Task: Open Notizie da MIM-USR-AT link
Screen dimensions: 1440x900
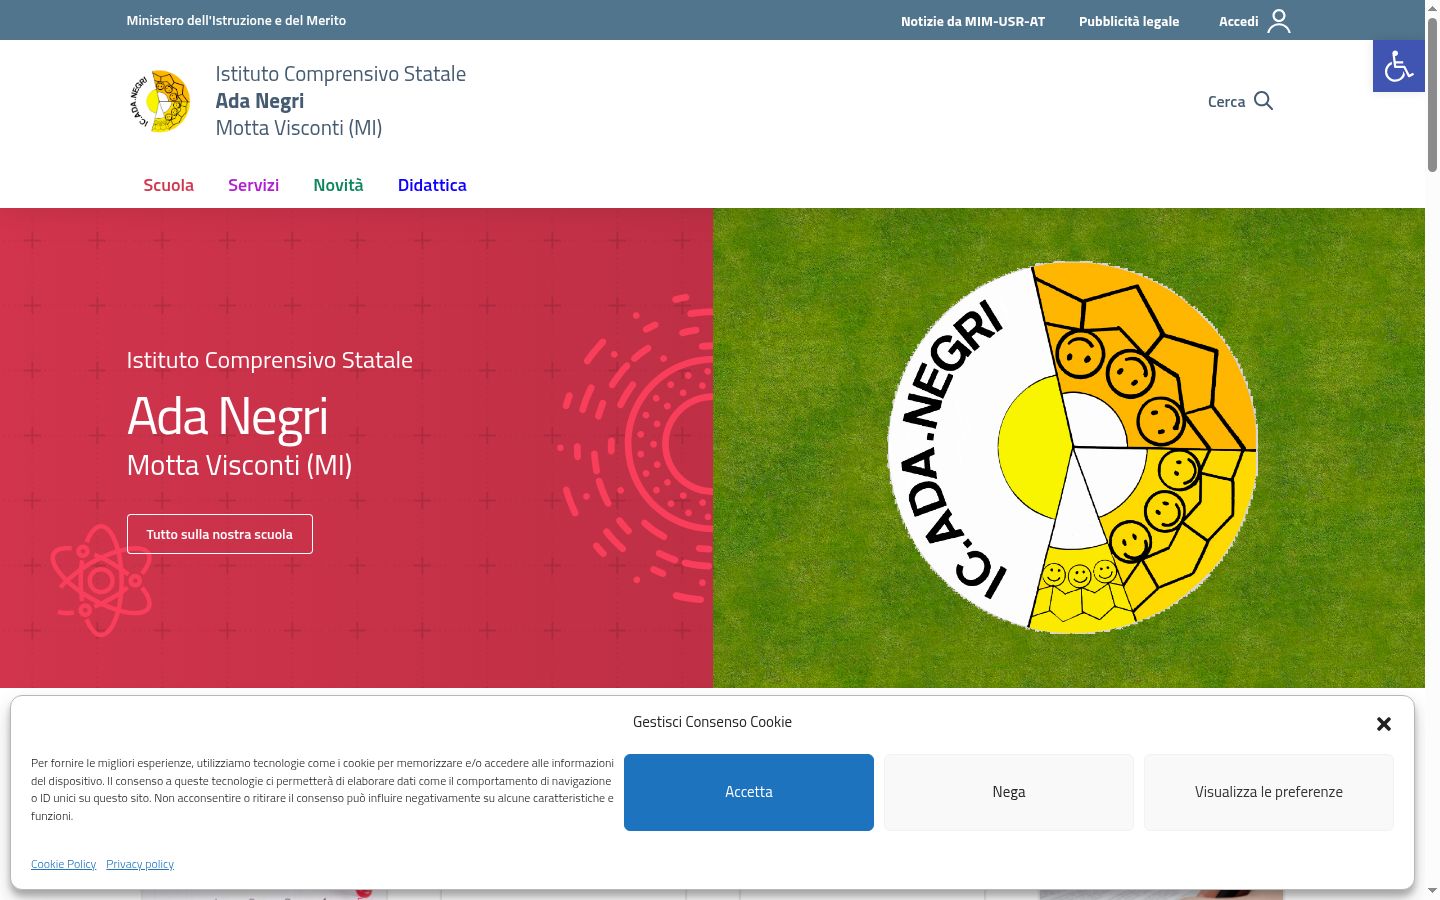Action: pyautogui.click(x=973, y=21)
